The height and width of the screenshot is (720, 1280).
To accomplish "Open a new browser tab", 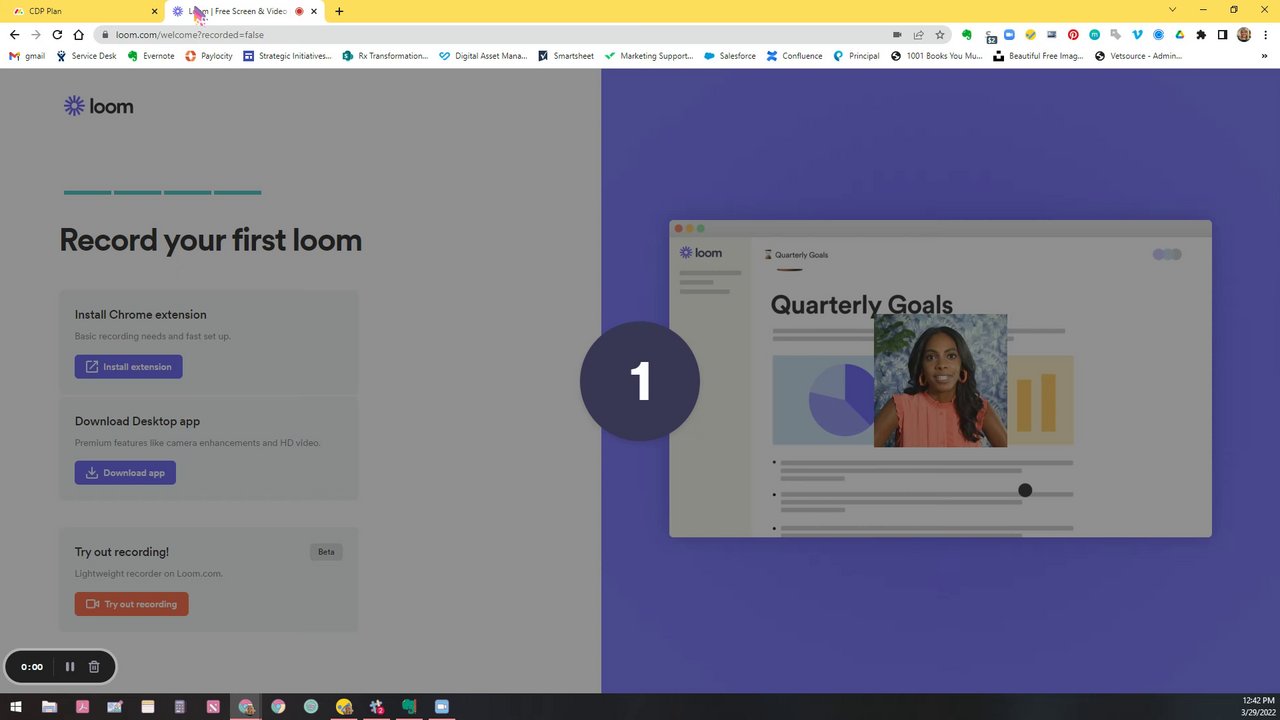I will pos(339,11).
